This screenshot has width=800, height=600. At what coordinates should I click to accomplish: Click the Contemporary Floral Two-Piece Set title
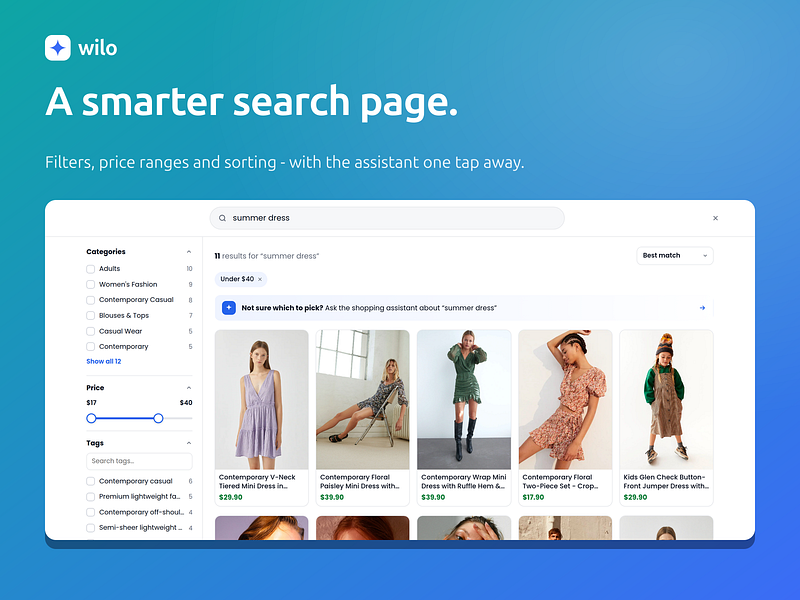(x=560, y=482)
